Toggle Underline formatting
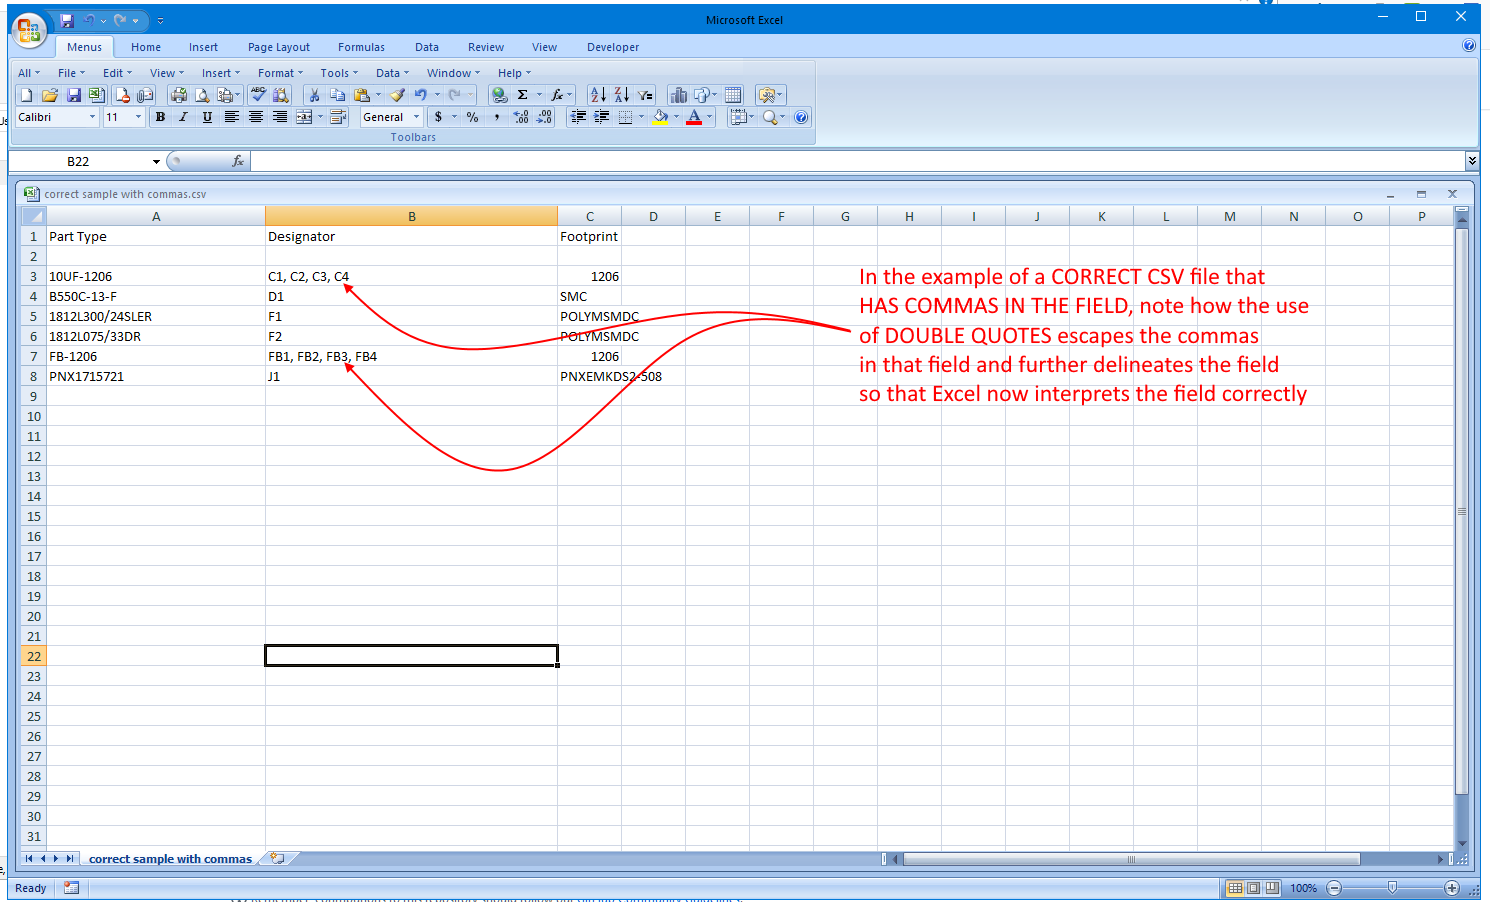The width and height of the screenshot is (1490, 902). 207,117
